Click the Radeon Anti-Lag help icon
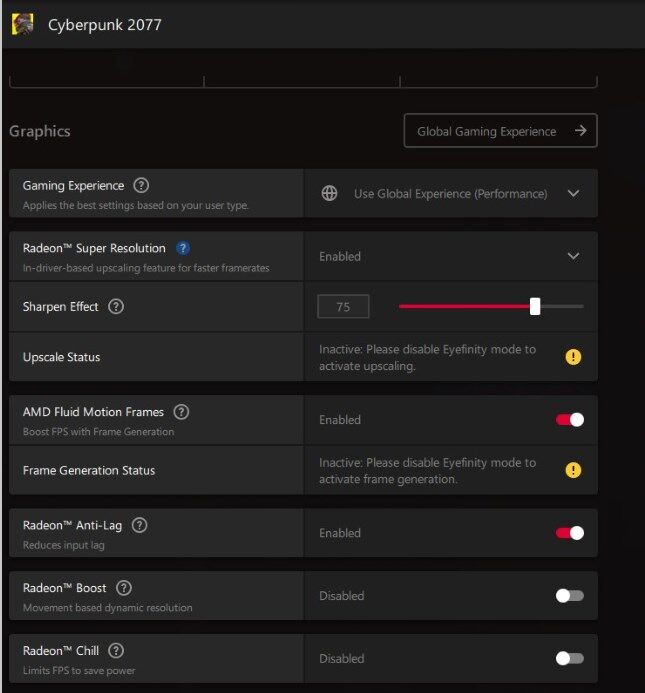 [140, 525]
